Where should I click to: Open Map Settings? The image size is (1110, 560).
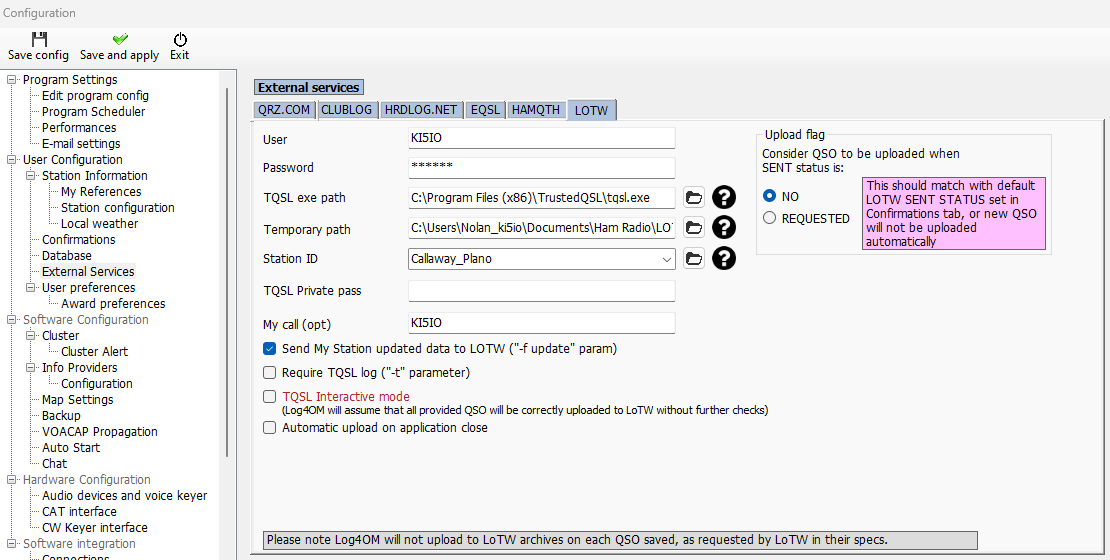[77, 400]
